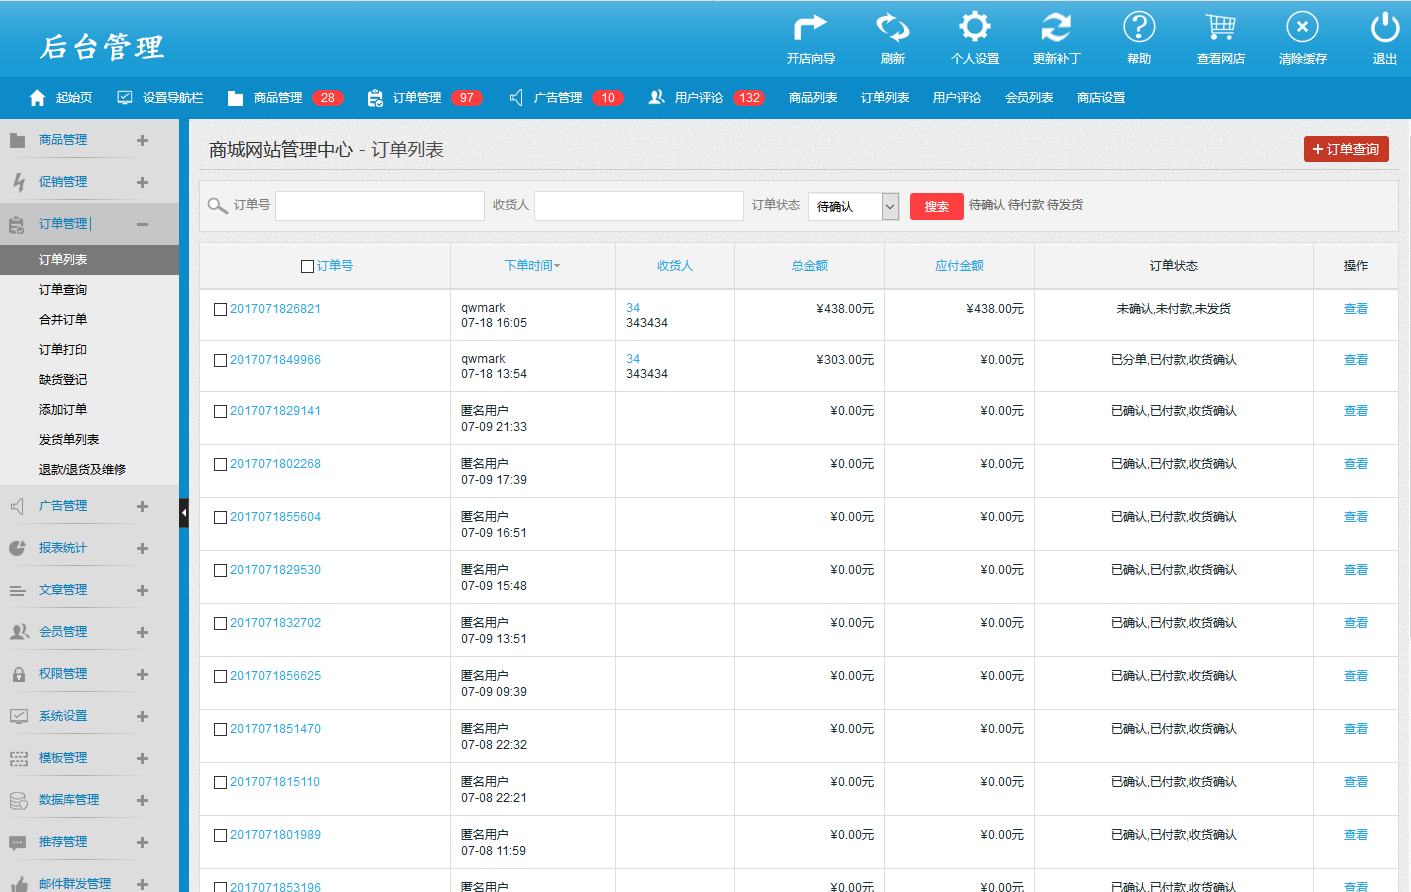Expand the 商品管理 sidebar section
The width and height of the screenshot is (1411, 892).
point(142,140)
